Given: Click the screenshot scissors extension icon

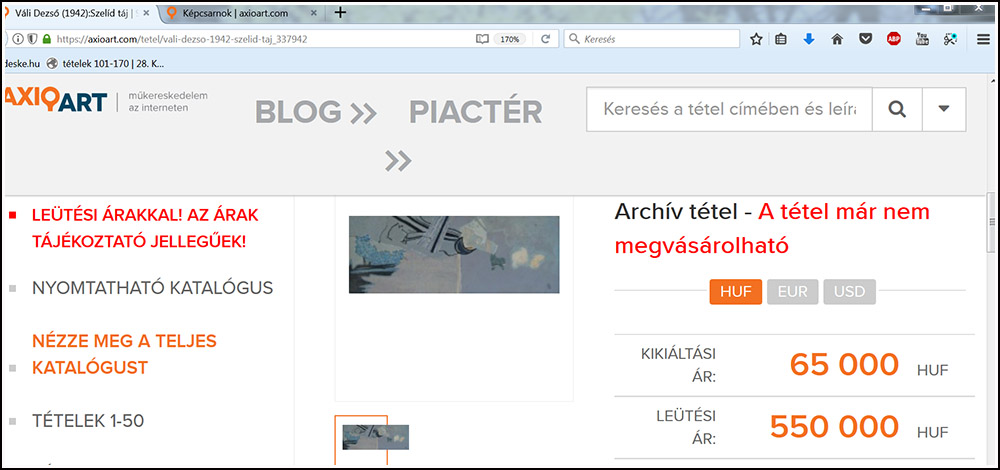Looking at the screenshot, I should (x=950, y=39).
